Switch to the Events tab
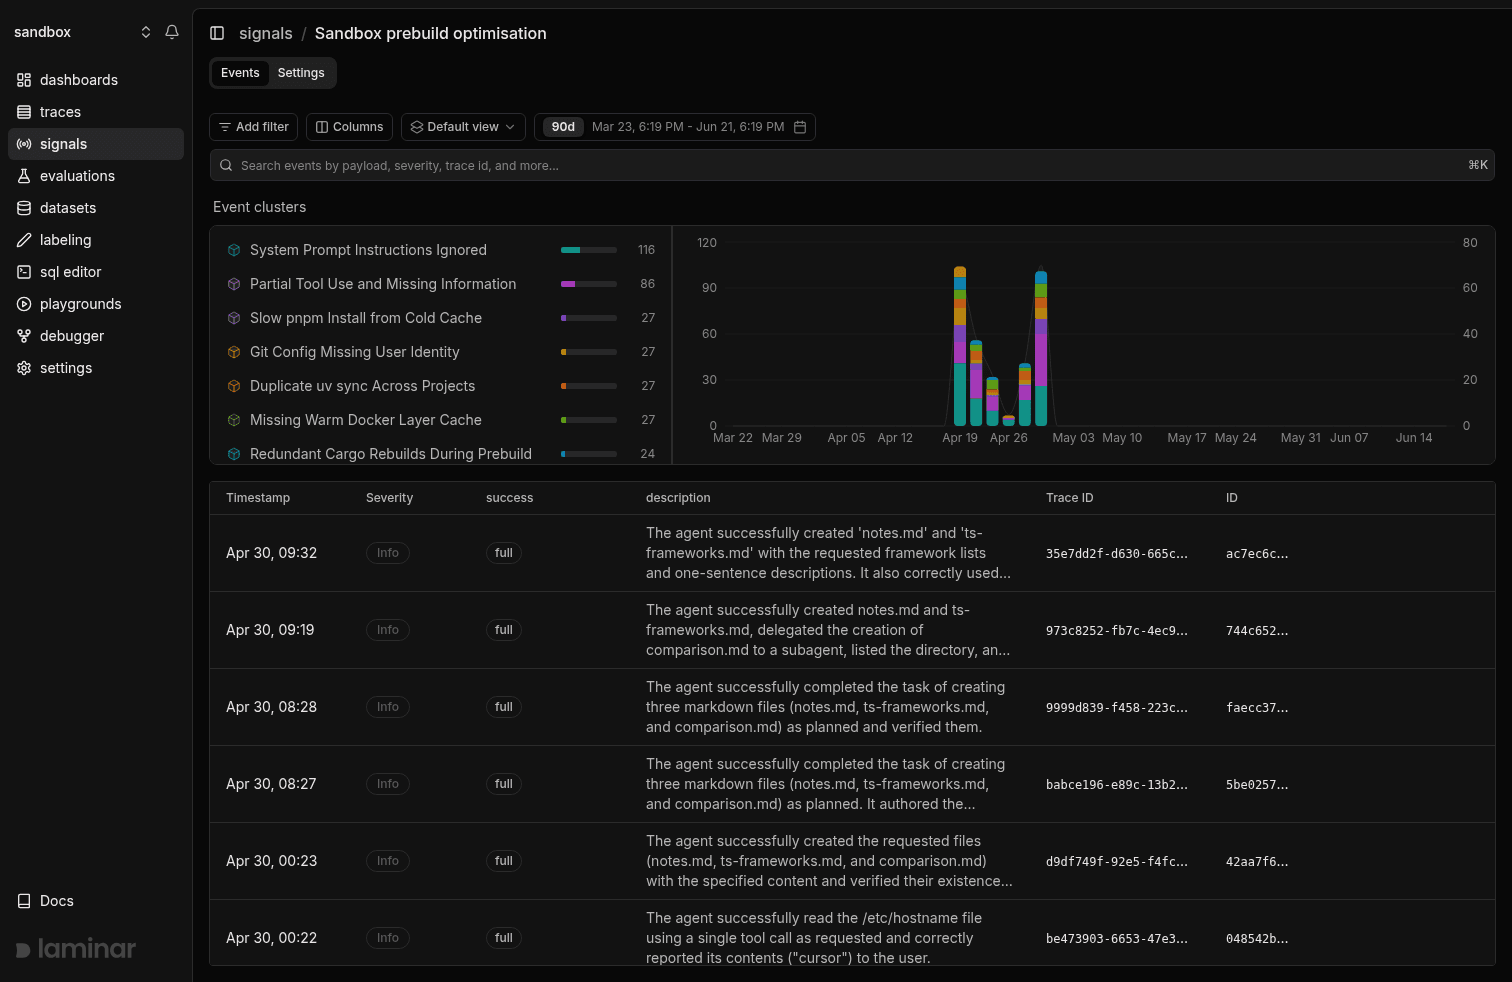 pyautogui.click(x=240, y=73)
